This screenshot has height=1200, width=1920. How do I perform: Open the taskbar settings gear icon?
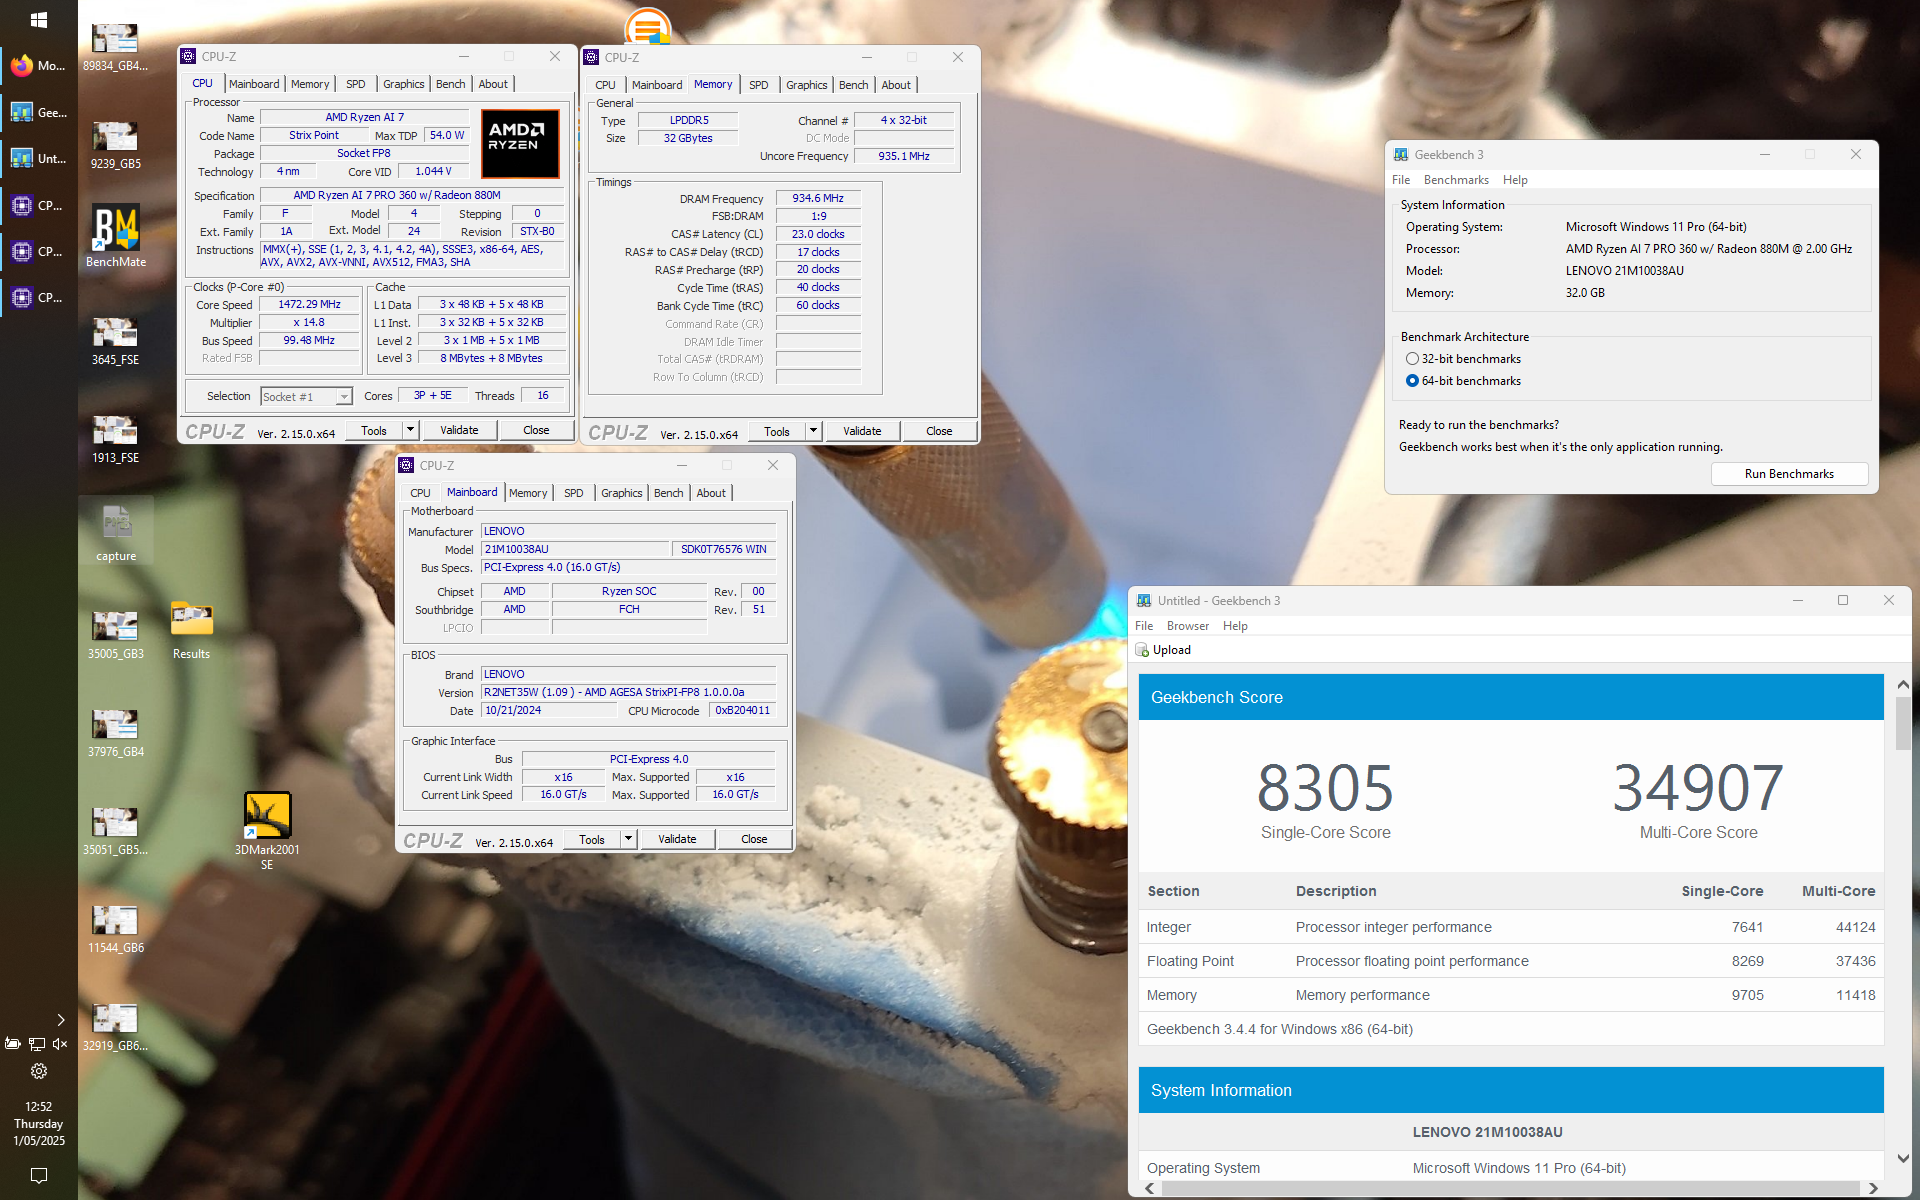(39, 1071)
